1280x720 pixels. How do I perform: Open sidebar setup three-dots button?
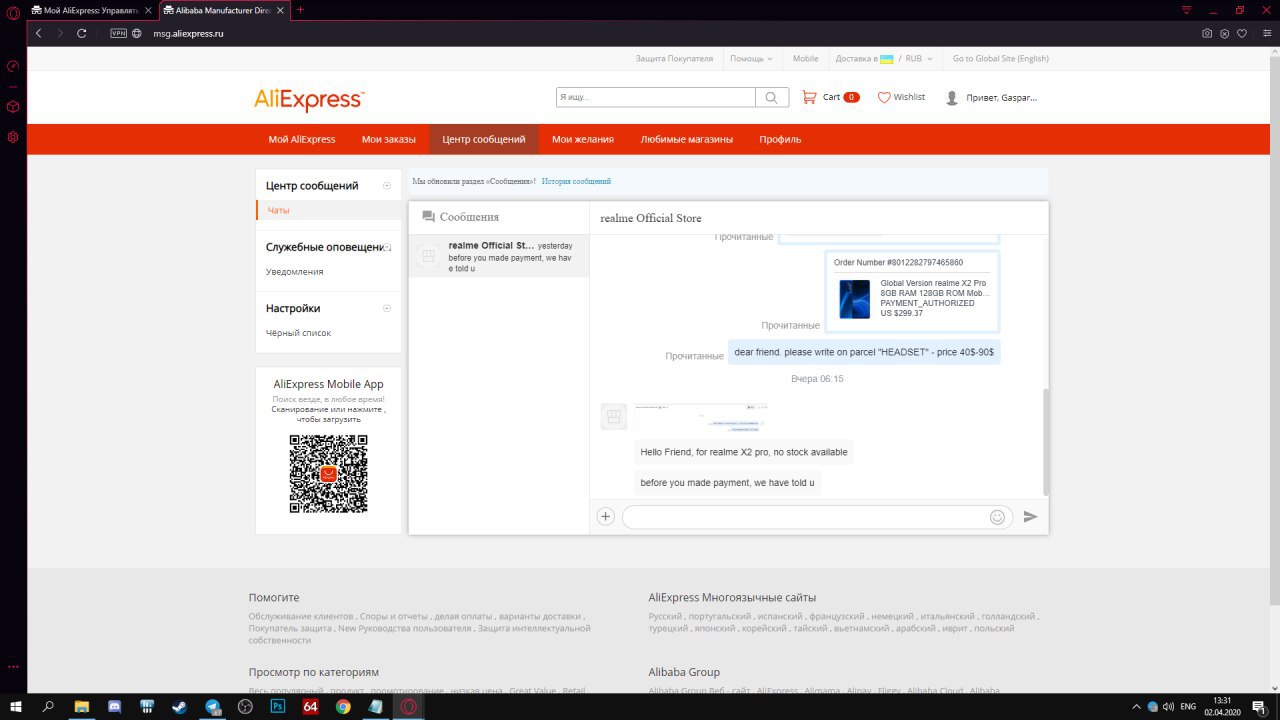click(13, 666)
